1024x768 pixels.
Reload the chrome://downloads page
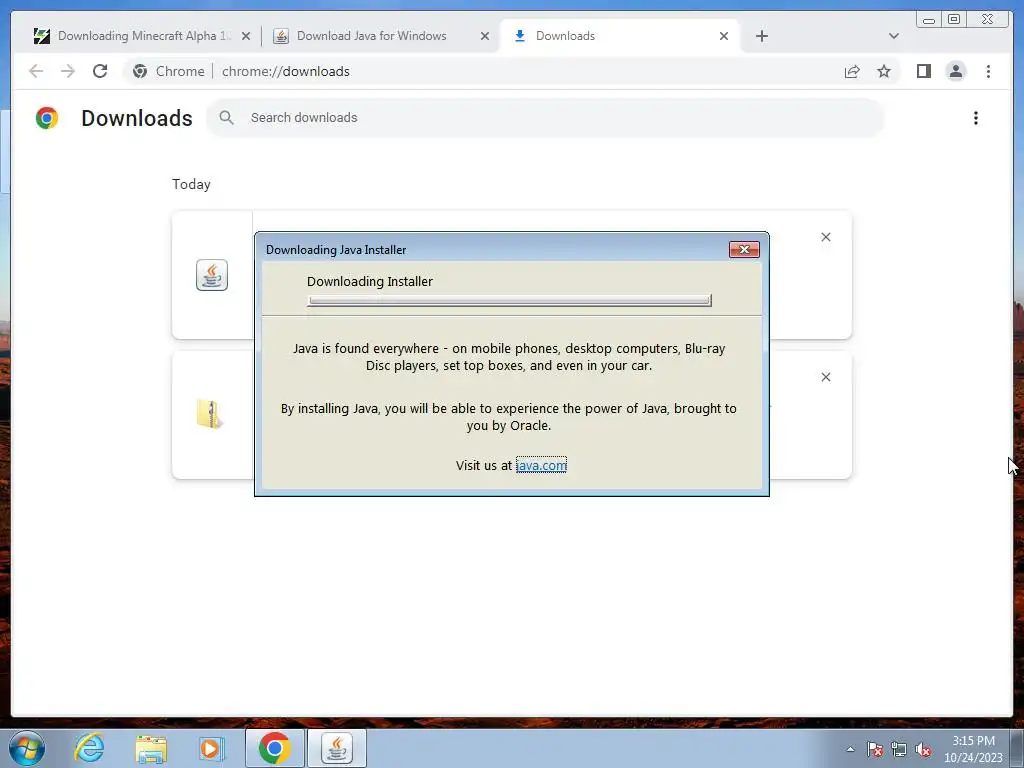(x=100, y=71)
